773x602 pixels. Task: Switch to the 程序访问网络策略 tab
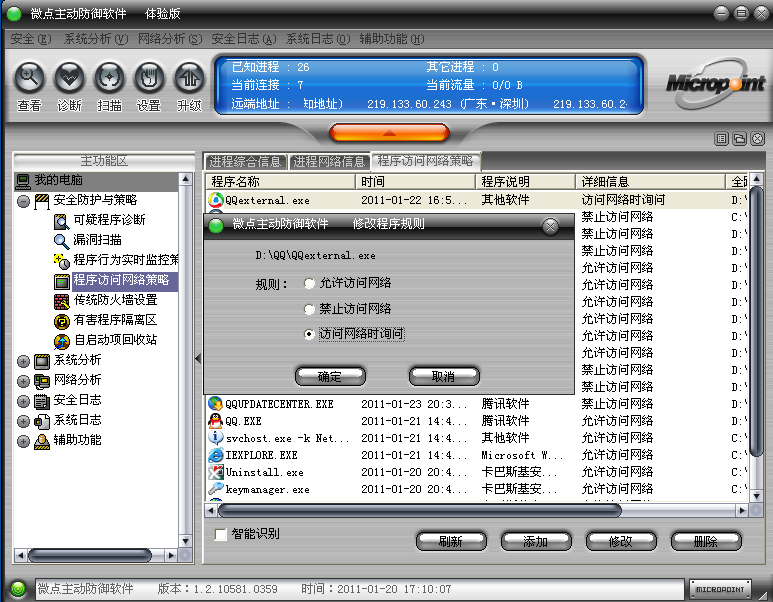[x=425, y=161]
